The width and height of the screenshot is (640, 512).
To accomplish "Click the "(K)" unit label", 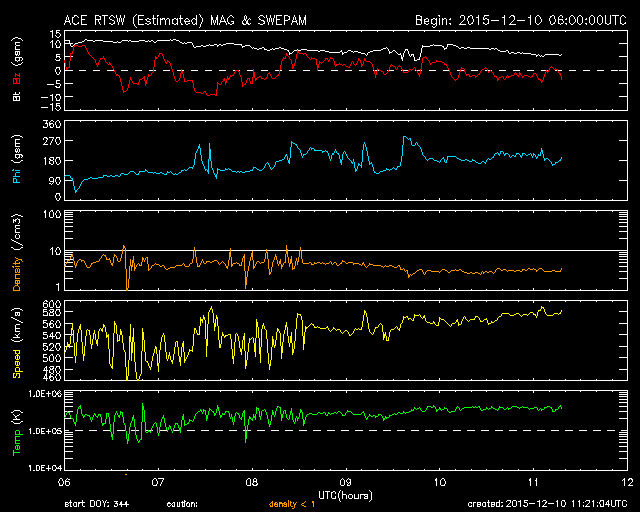I will click(17, 418).
